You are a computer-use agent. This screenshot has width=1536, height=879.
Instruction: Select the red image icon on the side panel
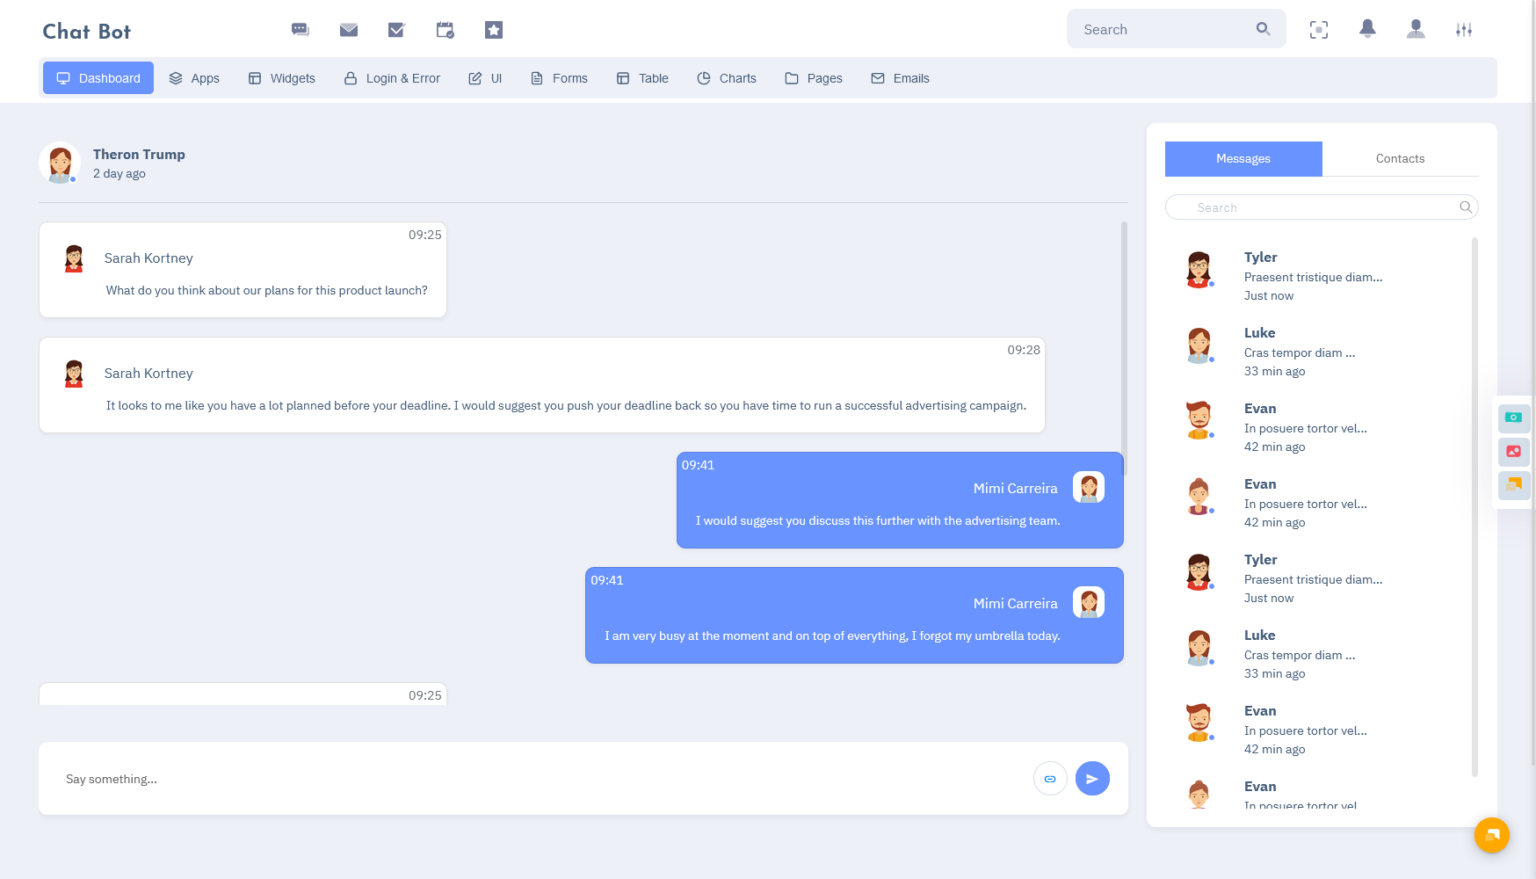(x=1513, y=452)
